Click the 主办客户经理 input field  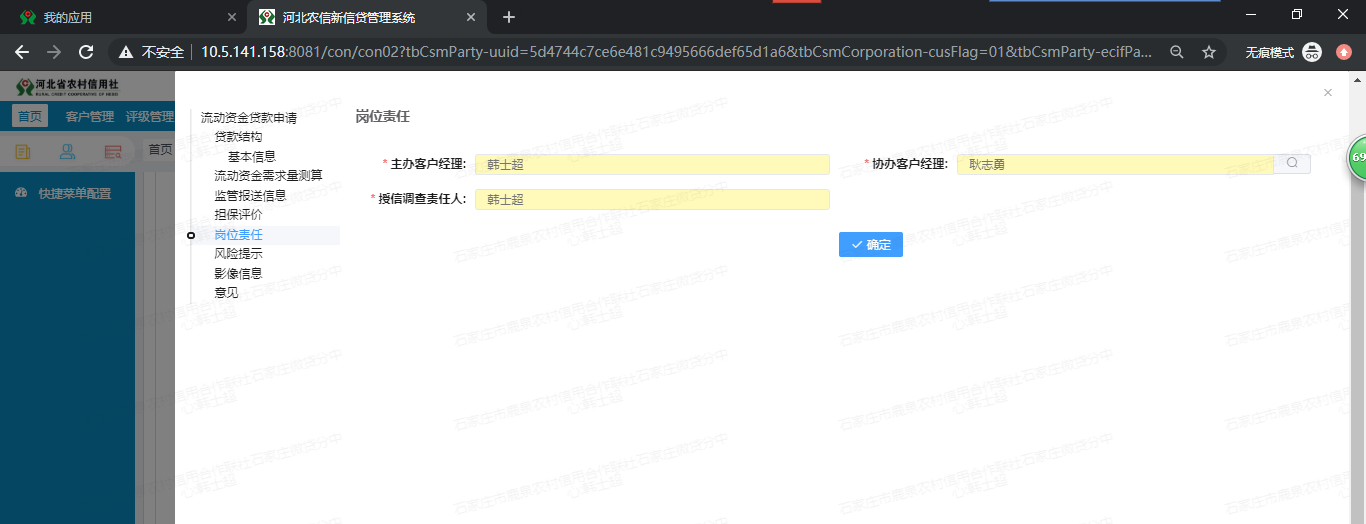(x=652, y=164)
